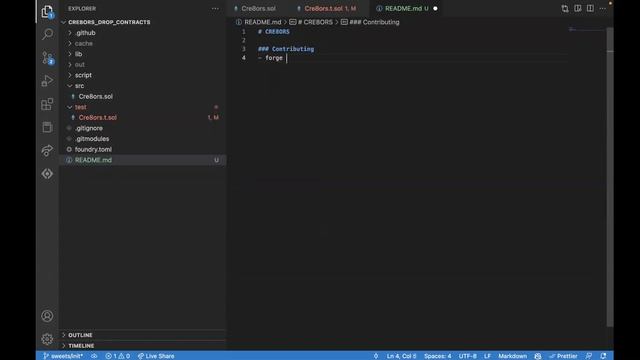
Task: Collapse the src folder
Action: click(x=79, y=86)
